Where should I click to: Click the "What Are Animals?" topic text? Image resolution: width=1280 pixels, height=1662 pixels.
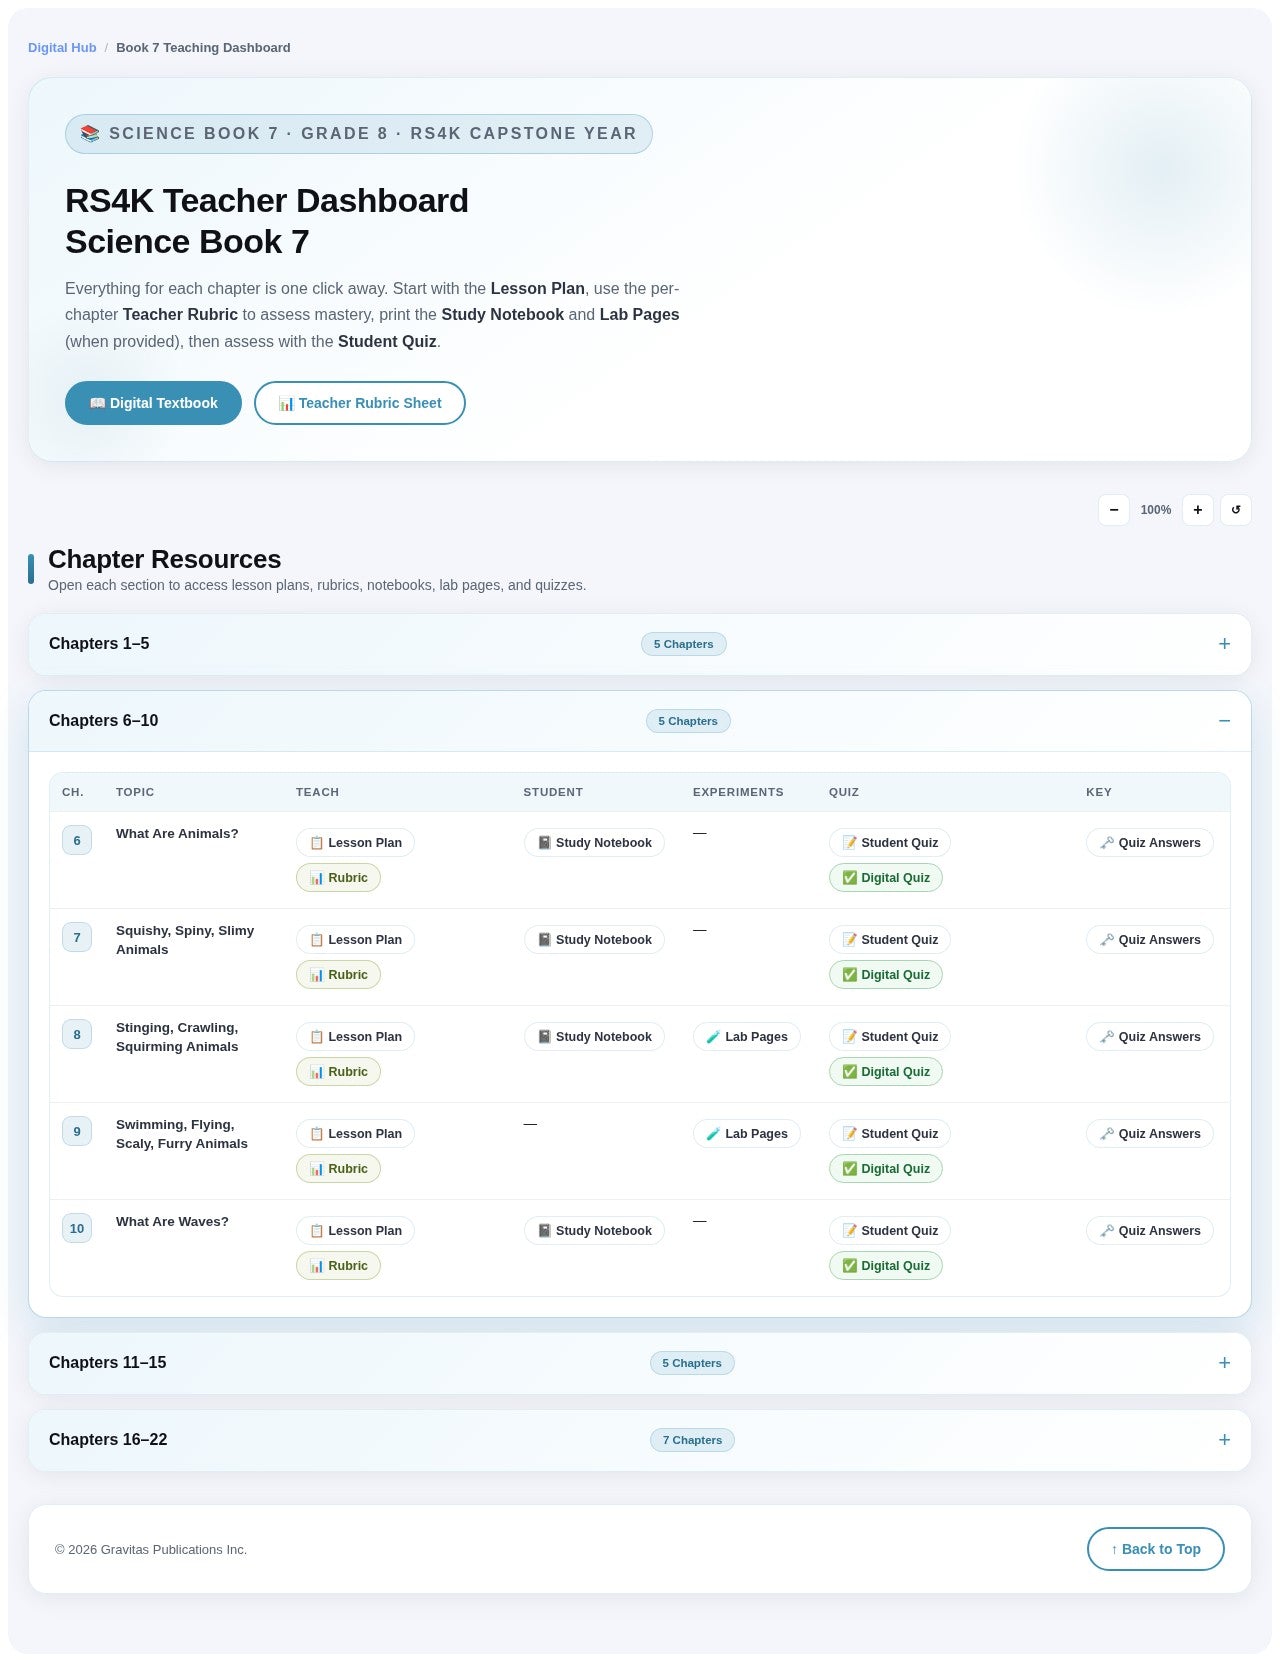[x=177, y=834]
